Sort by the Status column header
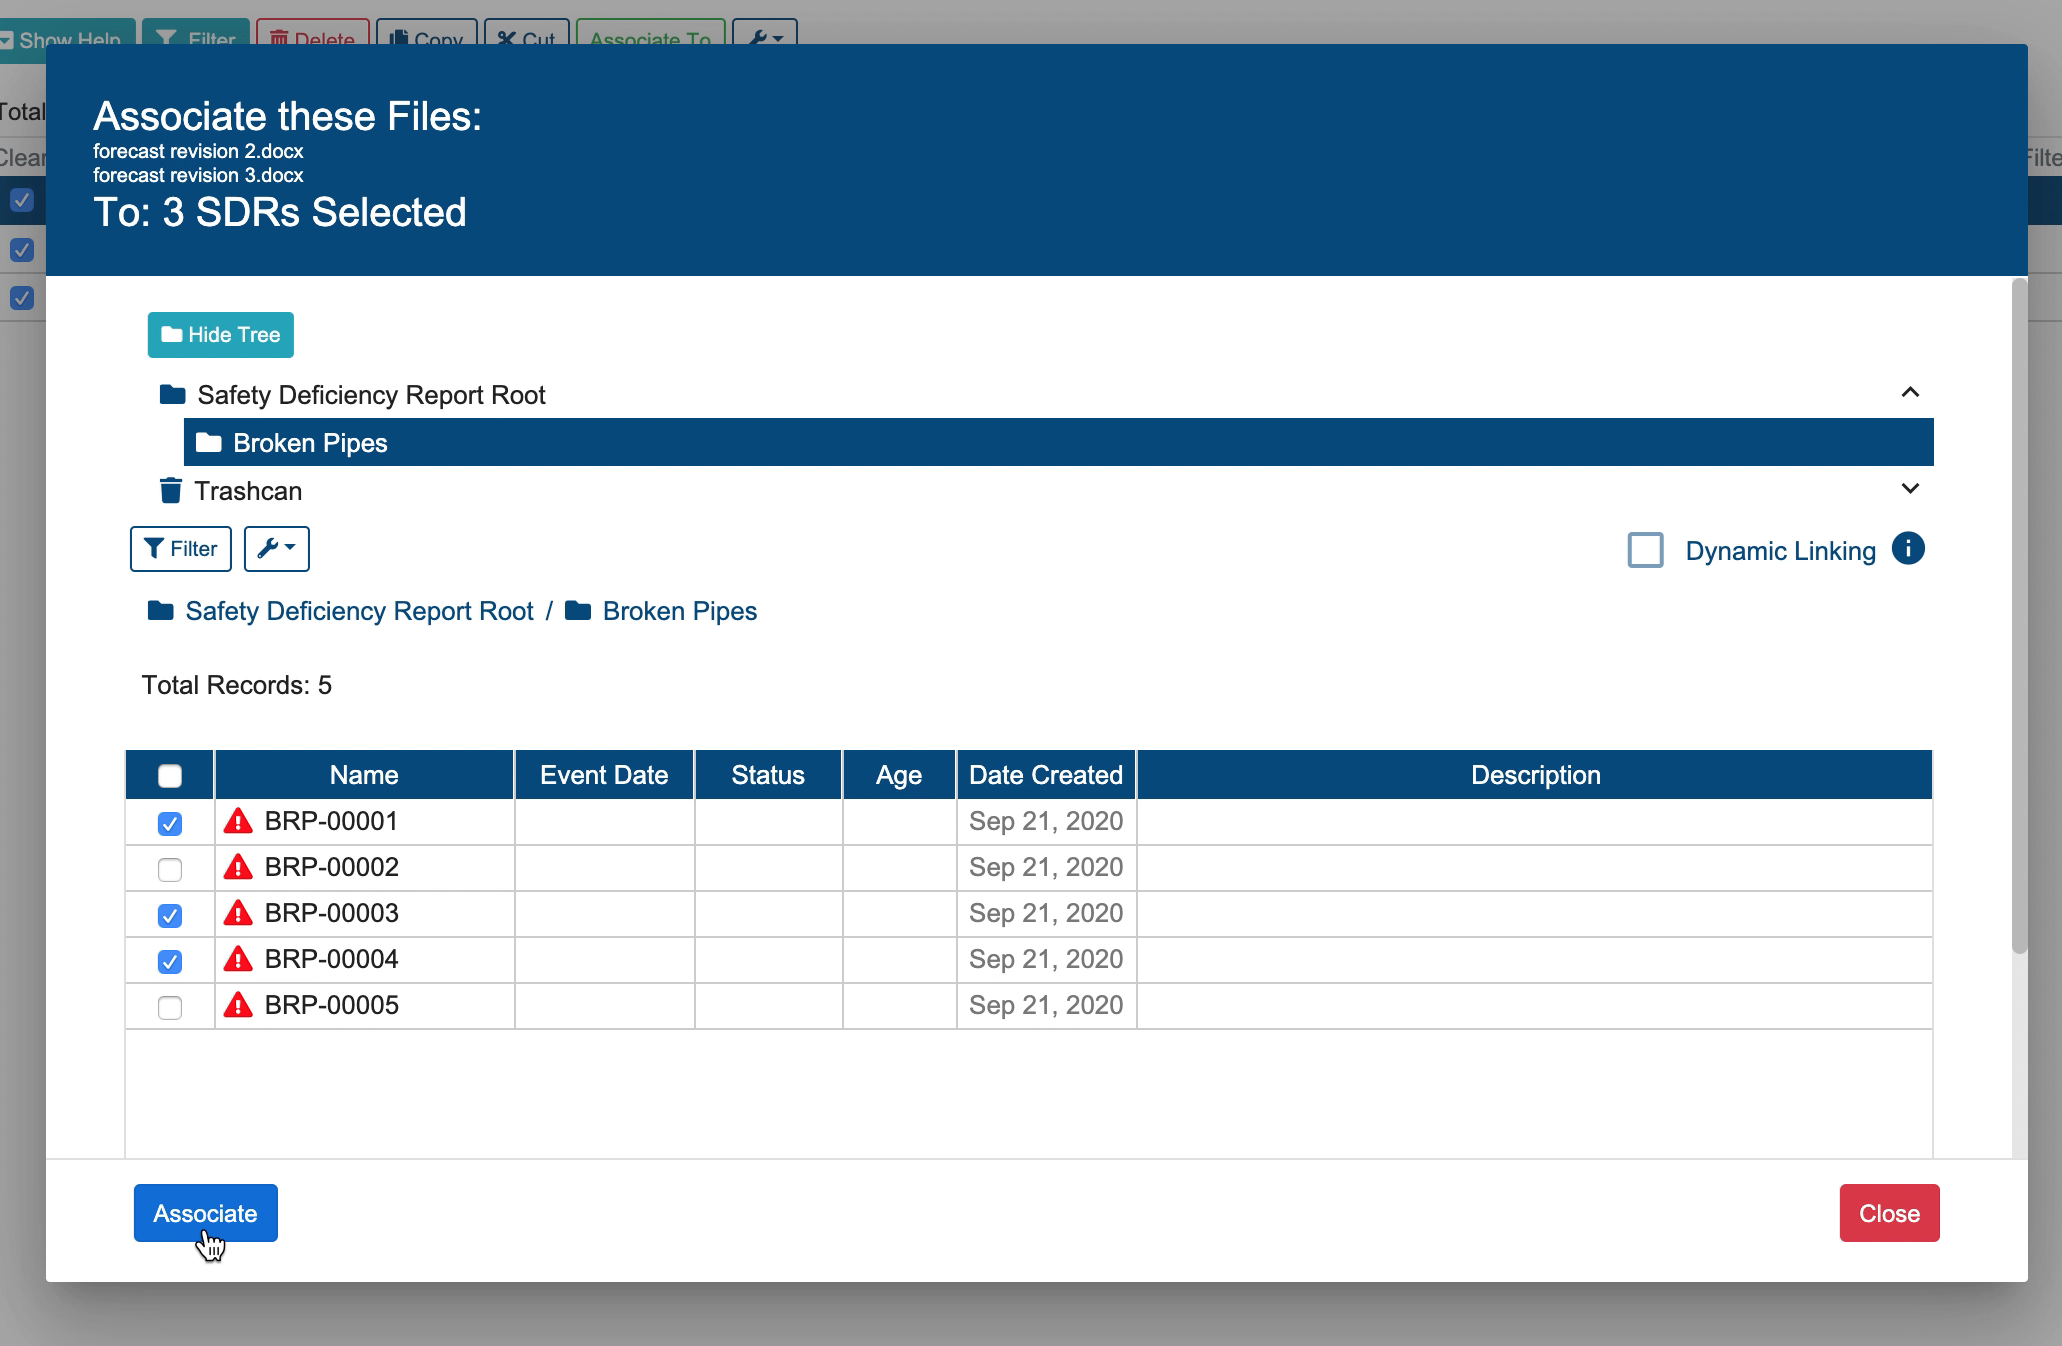Image resolution: width=2062 pixels, height=1346 pixels. 768,775
